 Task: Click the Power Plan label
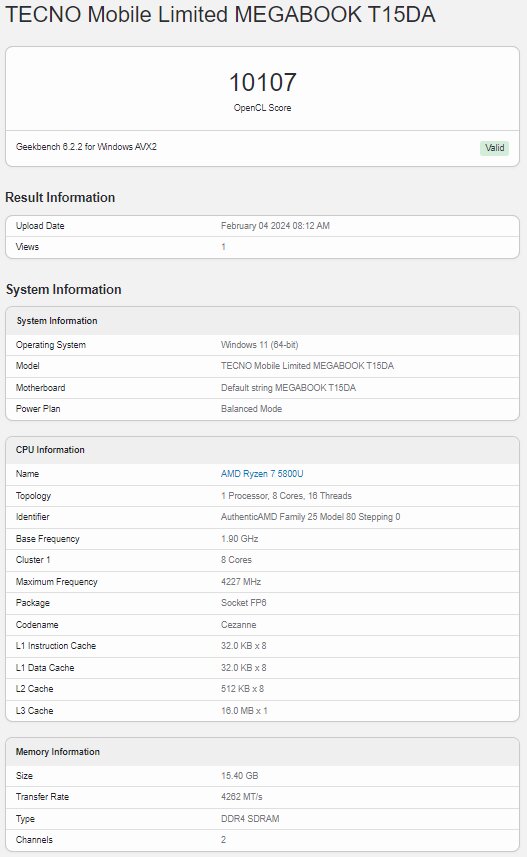click(x=38, y=409)
